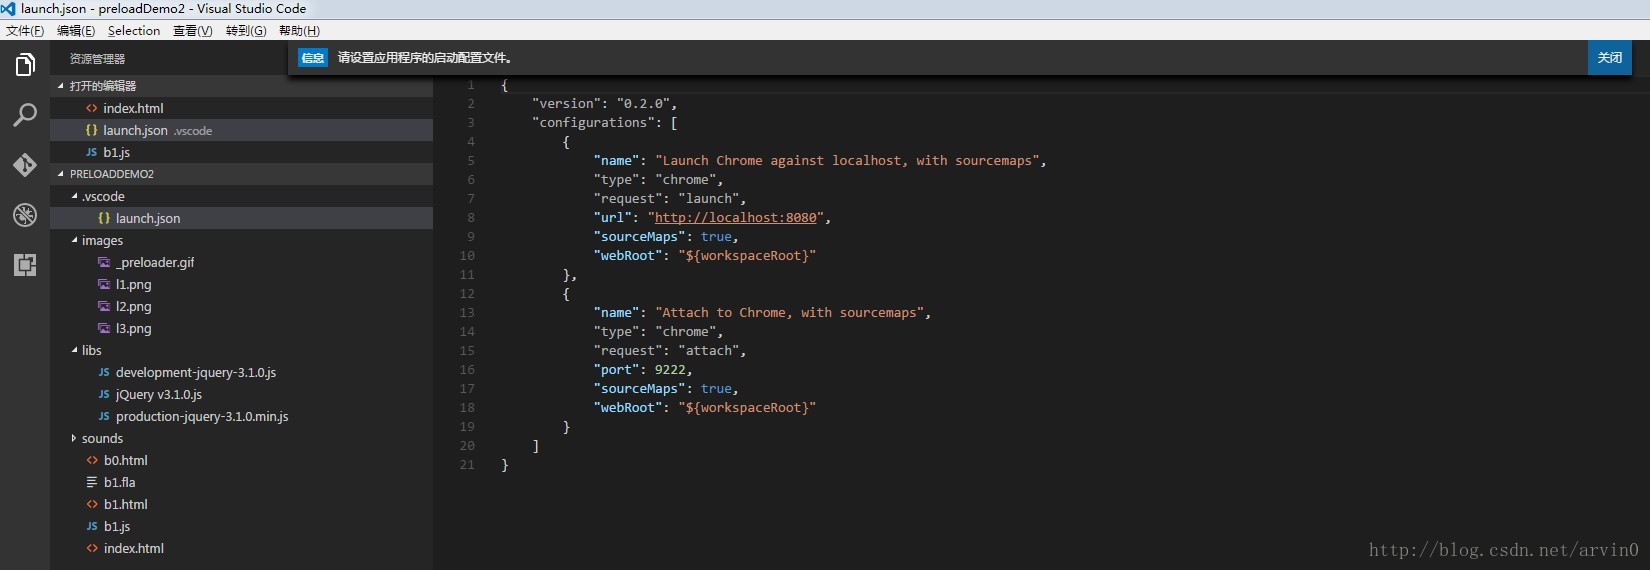Open the Extensions view icon

25,265
